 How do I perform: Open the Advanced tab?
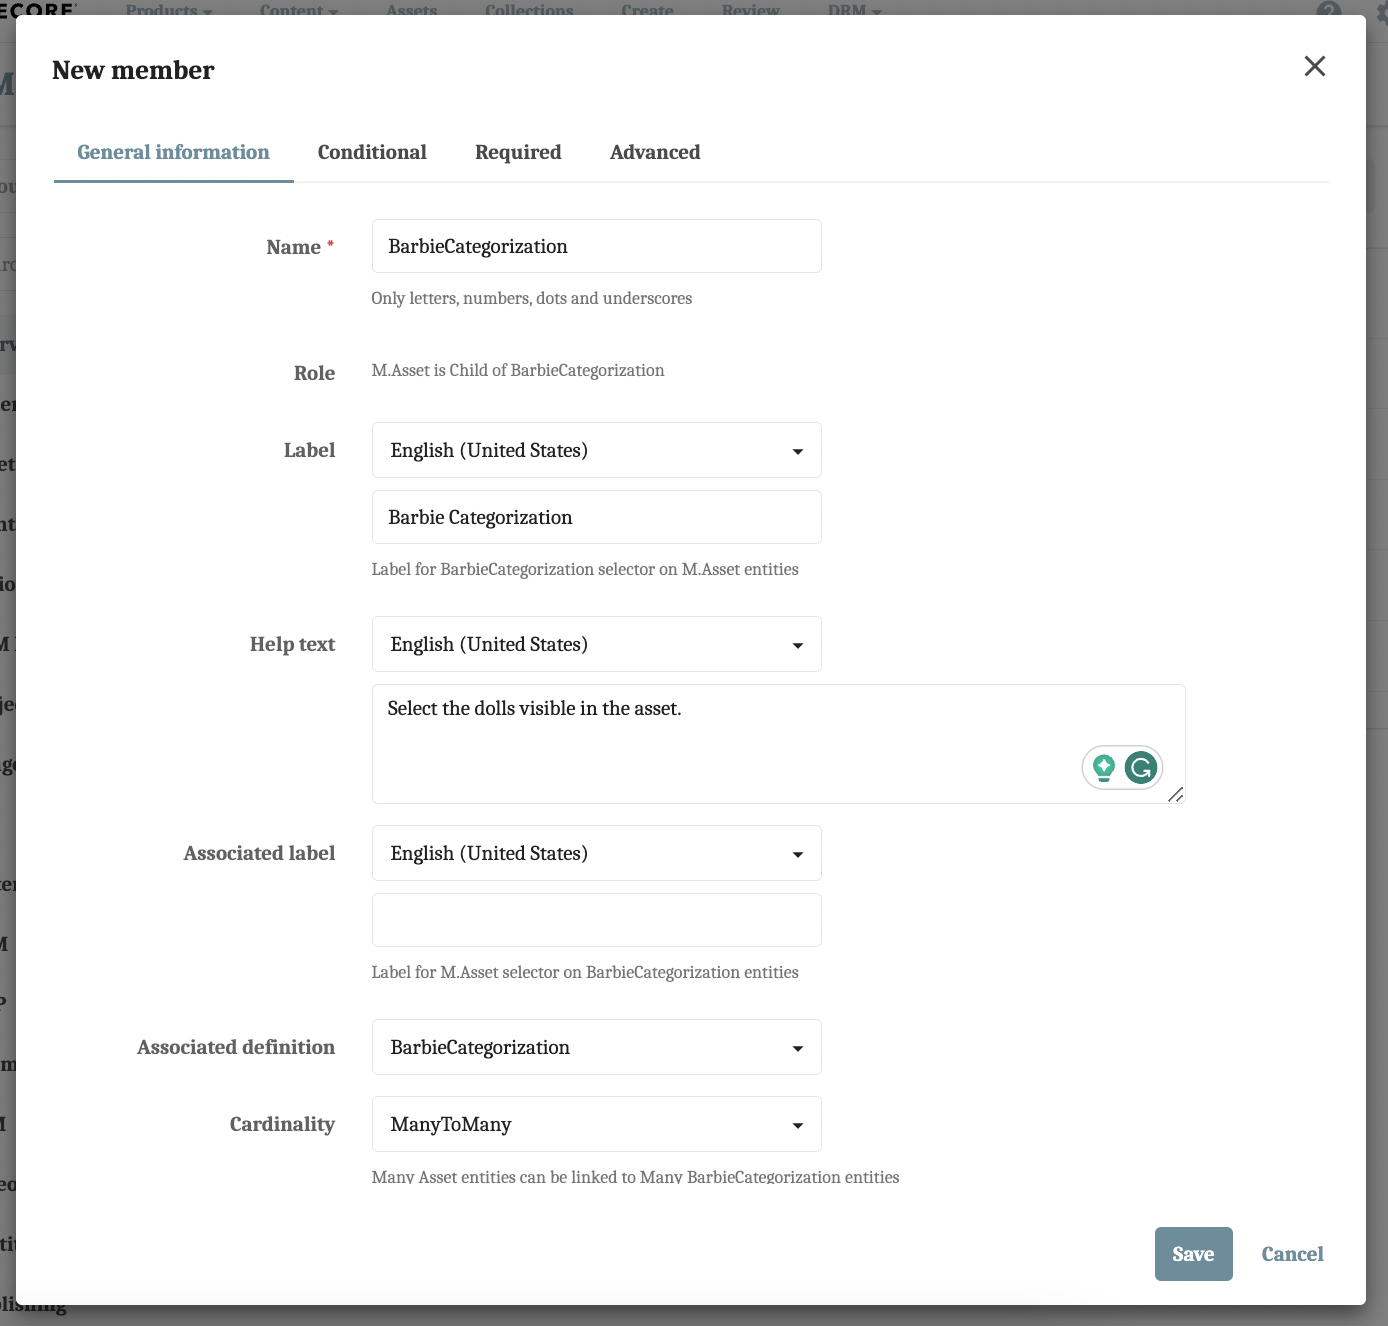pos(654,152)
